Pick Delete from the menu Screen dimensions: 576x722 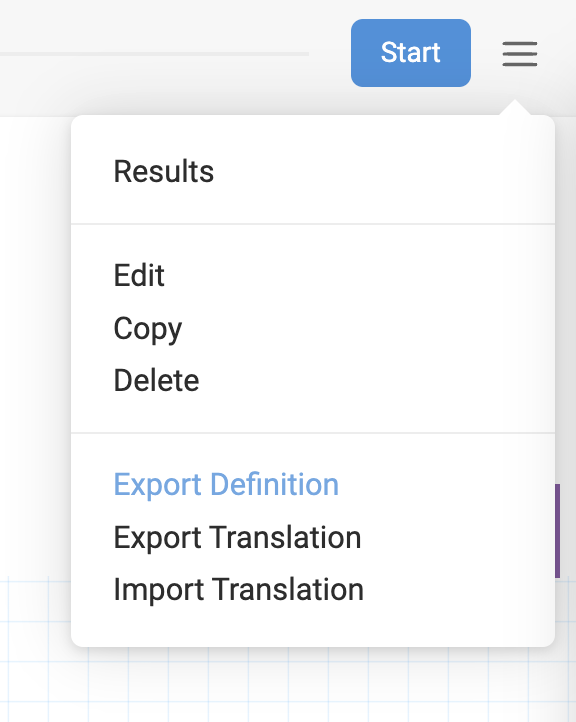pos(157,380)
